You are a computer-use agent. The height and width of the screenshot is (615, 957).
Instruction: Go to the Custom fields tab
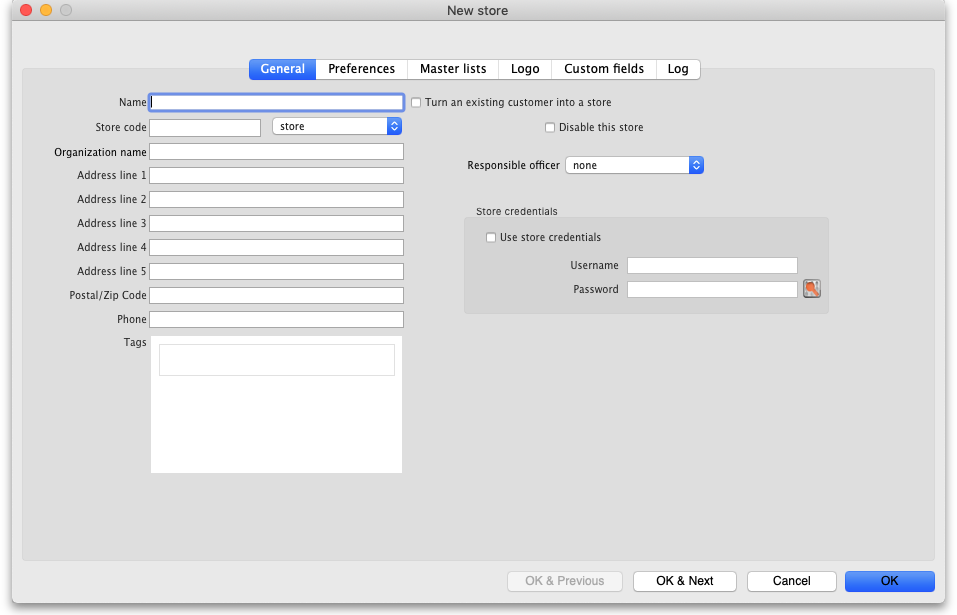(604, 69)
